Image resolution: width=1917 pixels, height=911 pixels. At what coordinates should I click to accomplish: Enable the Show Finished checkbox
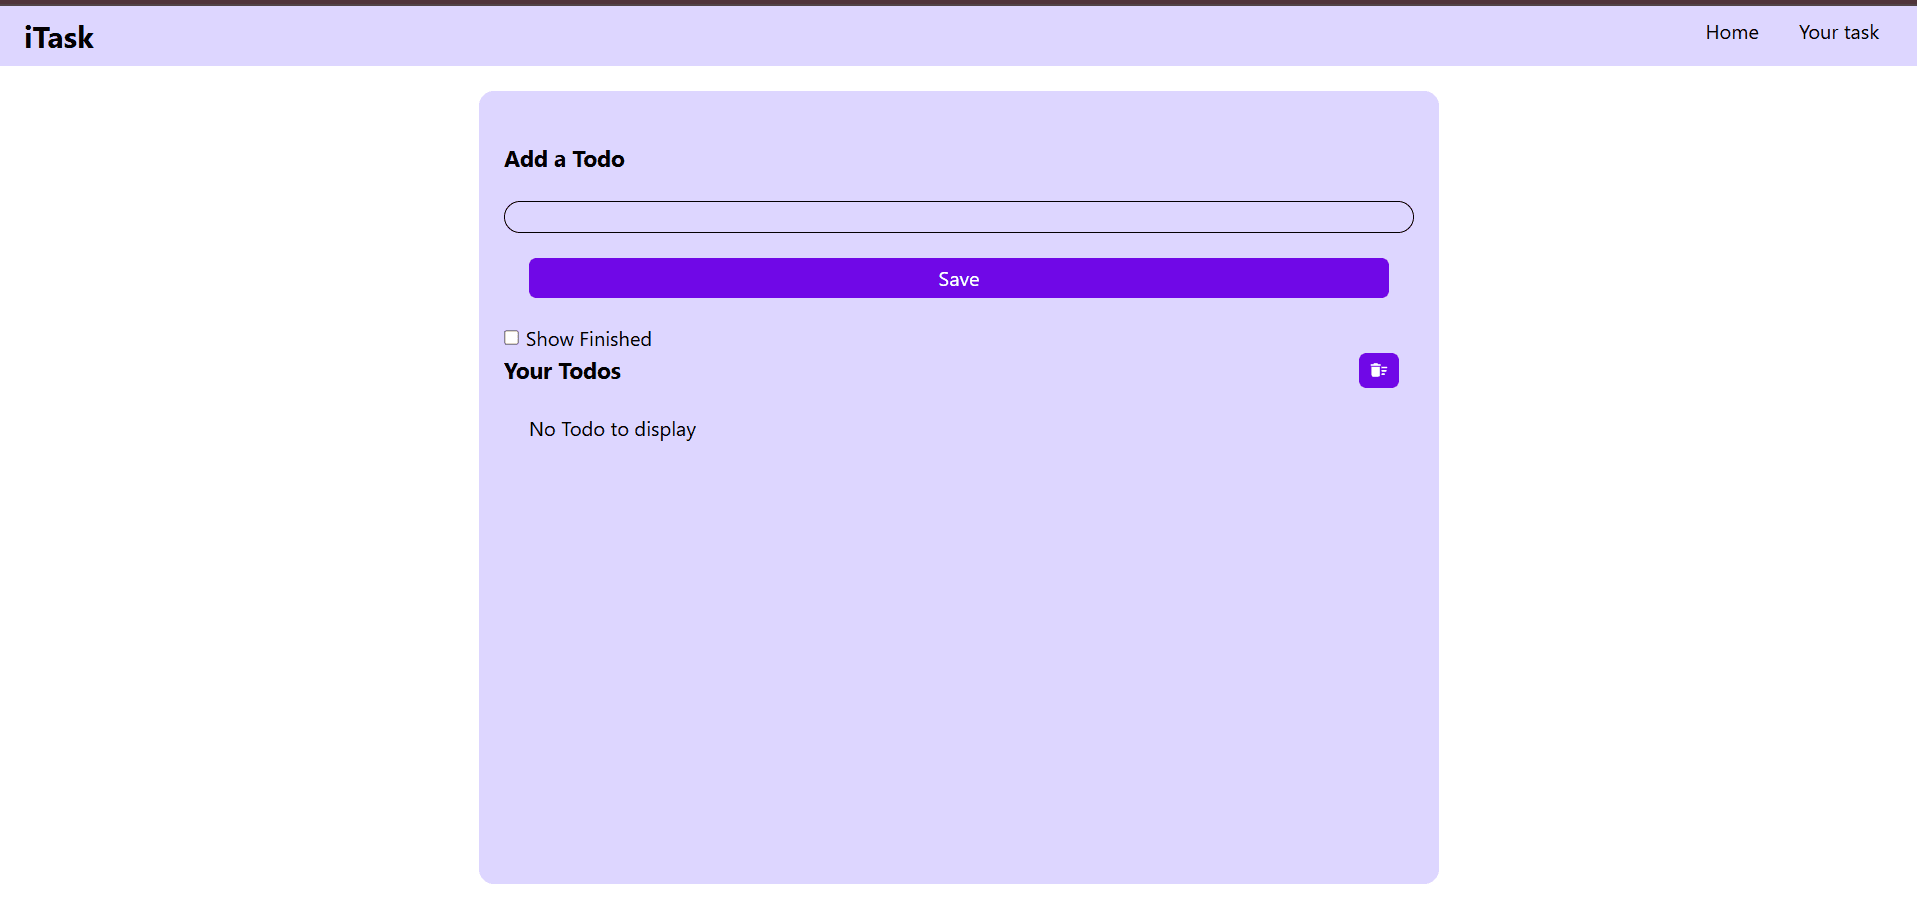click(x=512, y=338)
